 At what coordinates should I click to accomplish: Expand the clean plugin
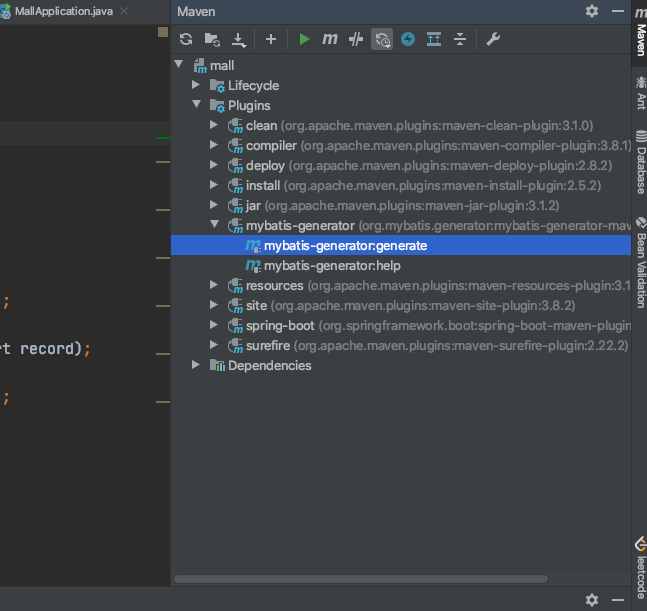tap(214, 125)
